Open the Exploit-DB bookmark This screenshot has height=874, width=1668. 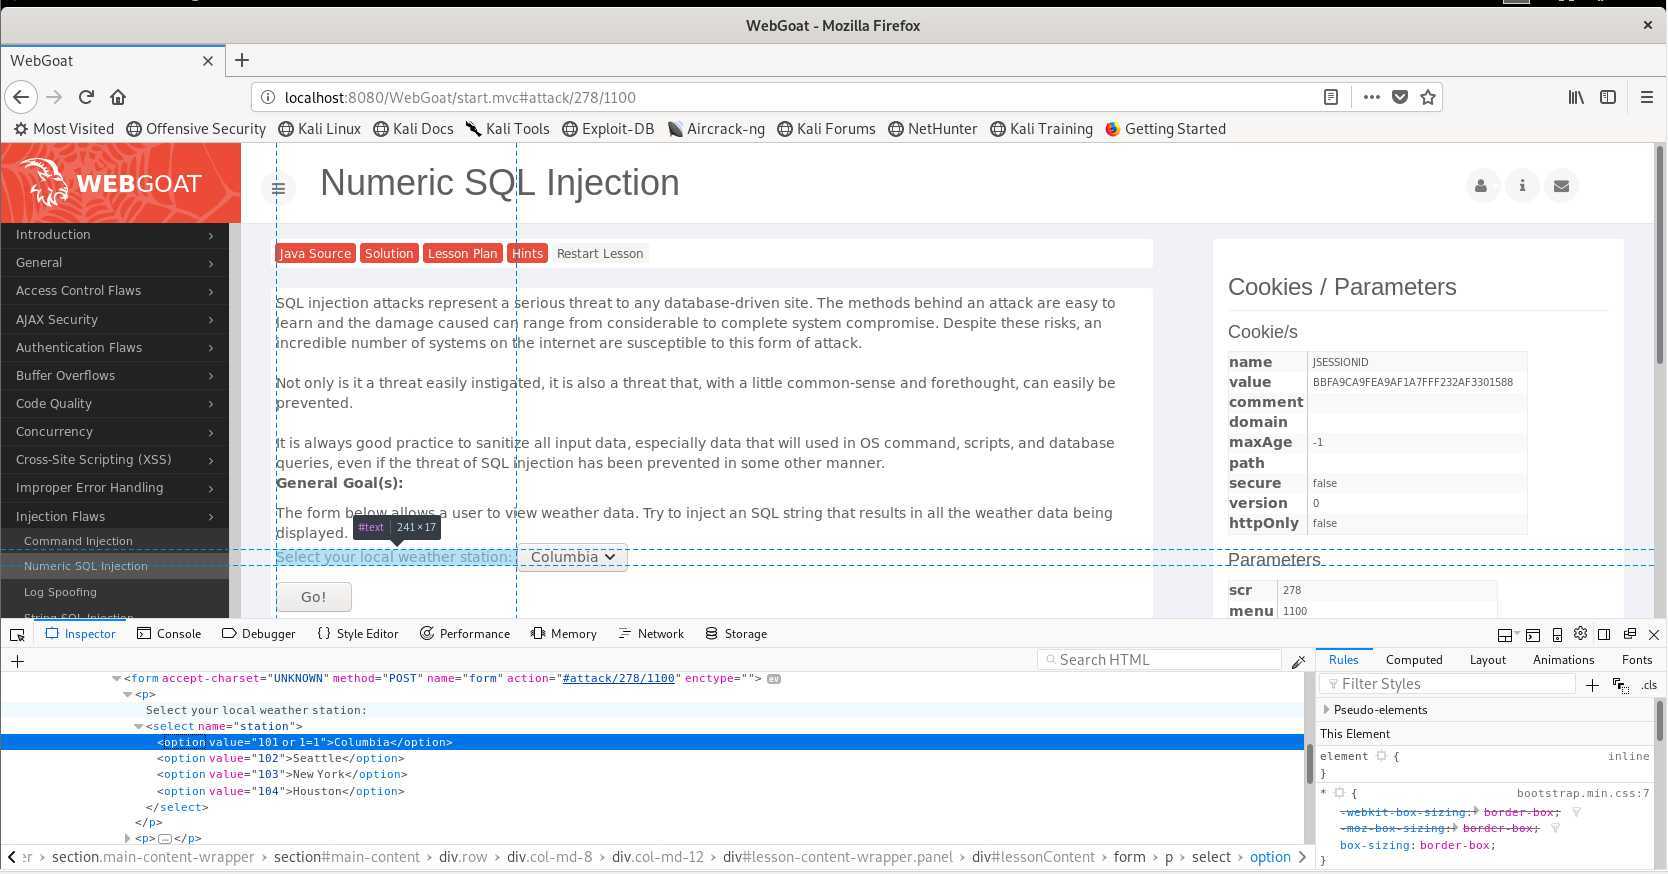(608, 129)
